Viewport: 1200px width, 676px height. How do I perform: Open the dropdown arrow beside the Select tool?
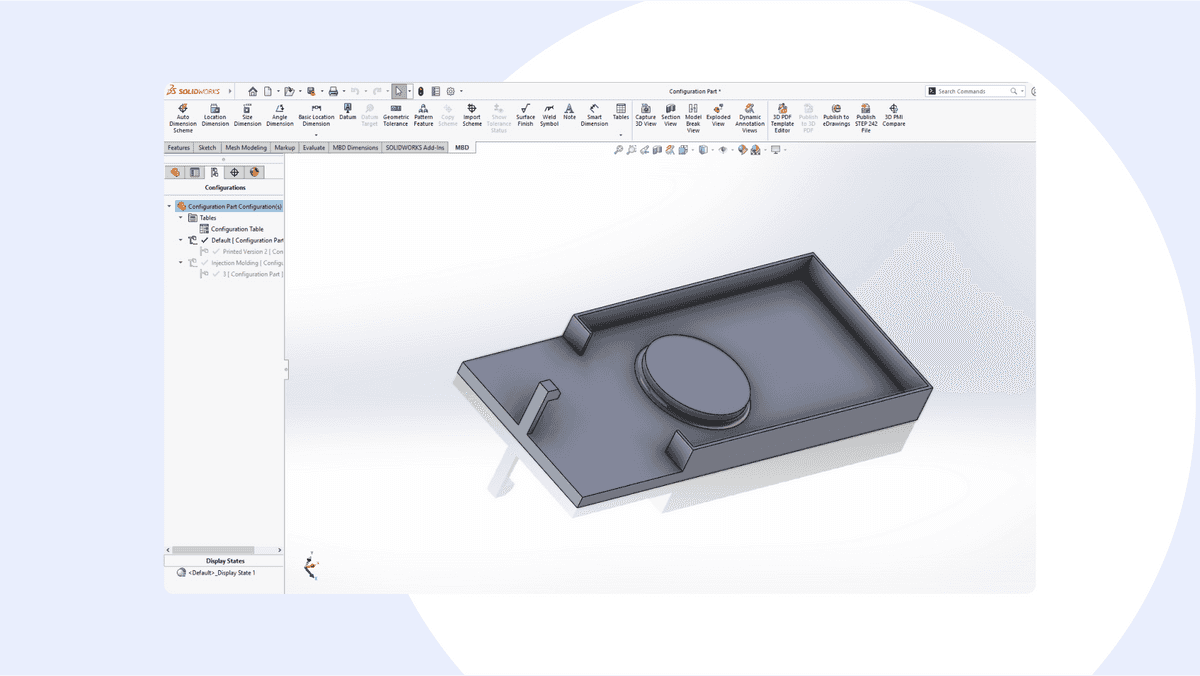point(410,91)
